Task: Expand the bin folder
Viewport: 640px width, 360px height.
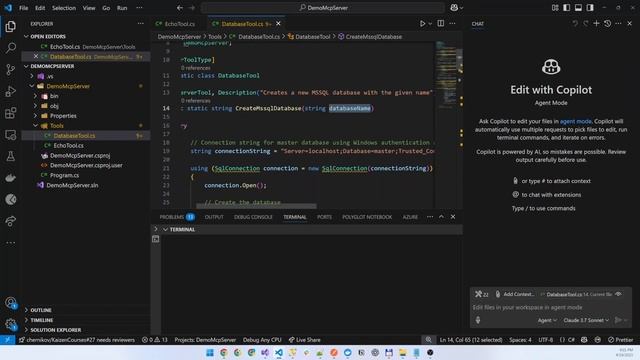Action: pyautogui.click(x=36, y=96)
